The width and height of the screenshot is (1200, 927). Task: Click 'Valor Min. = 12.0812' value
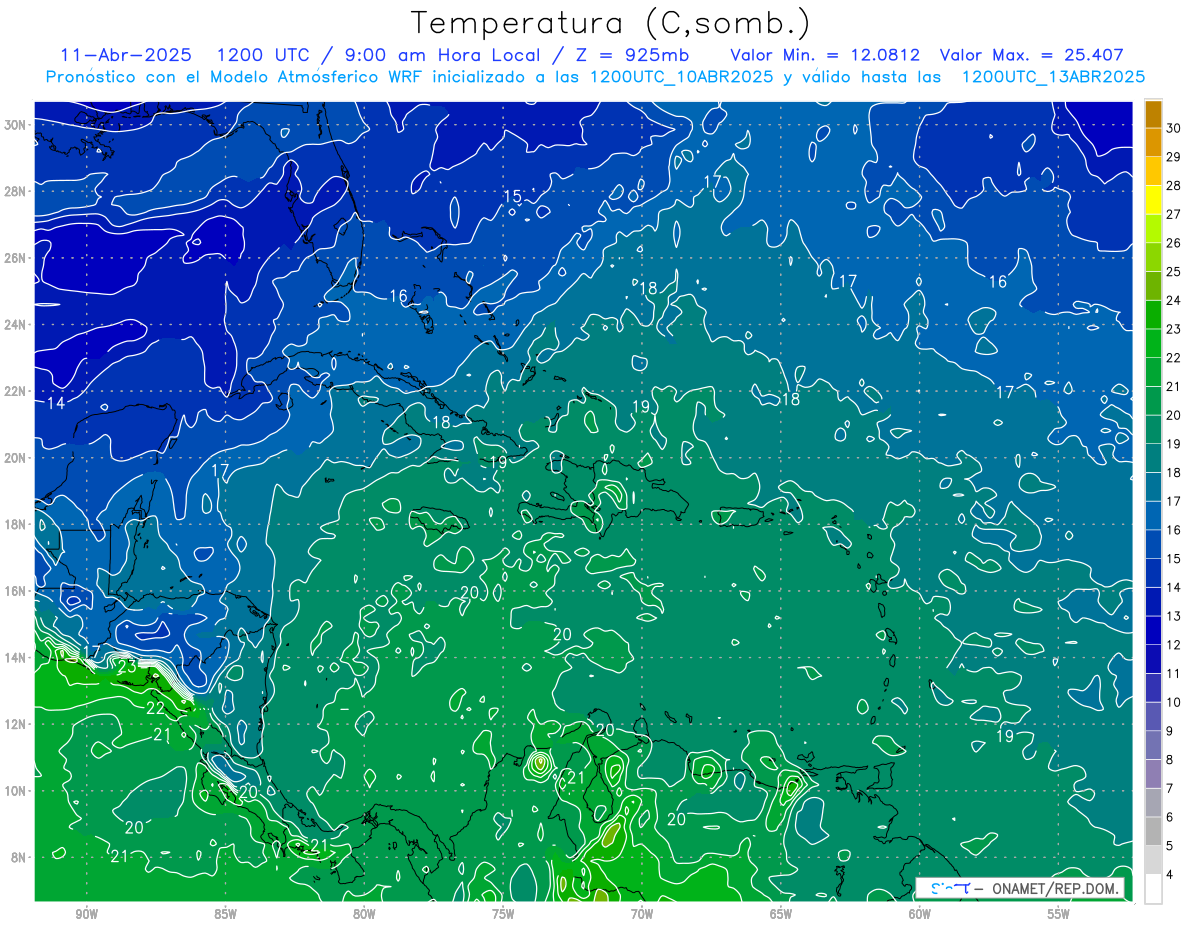click(x=827, y=55)
